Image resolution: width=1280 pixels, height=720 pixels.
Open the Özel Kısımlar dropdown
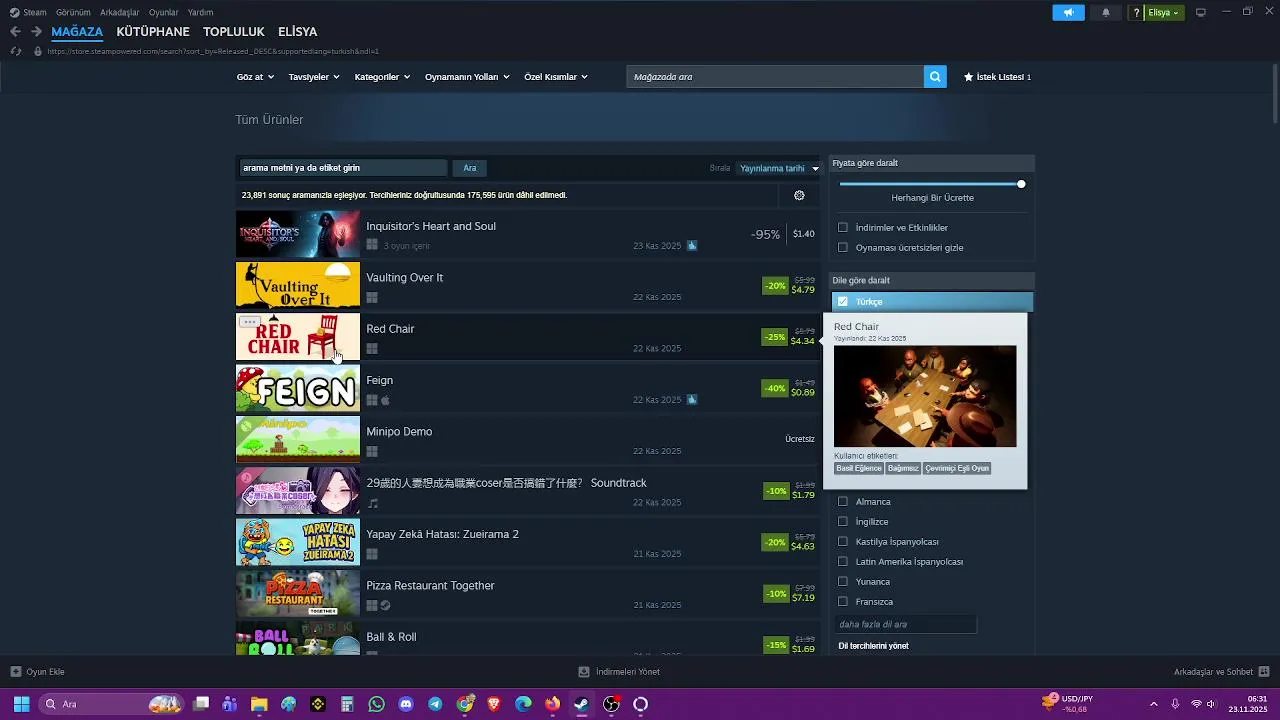pos(556,77)
